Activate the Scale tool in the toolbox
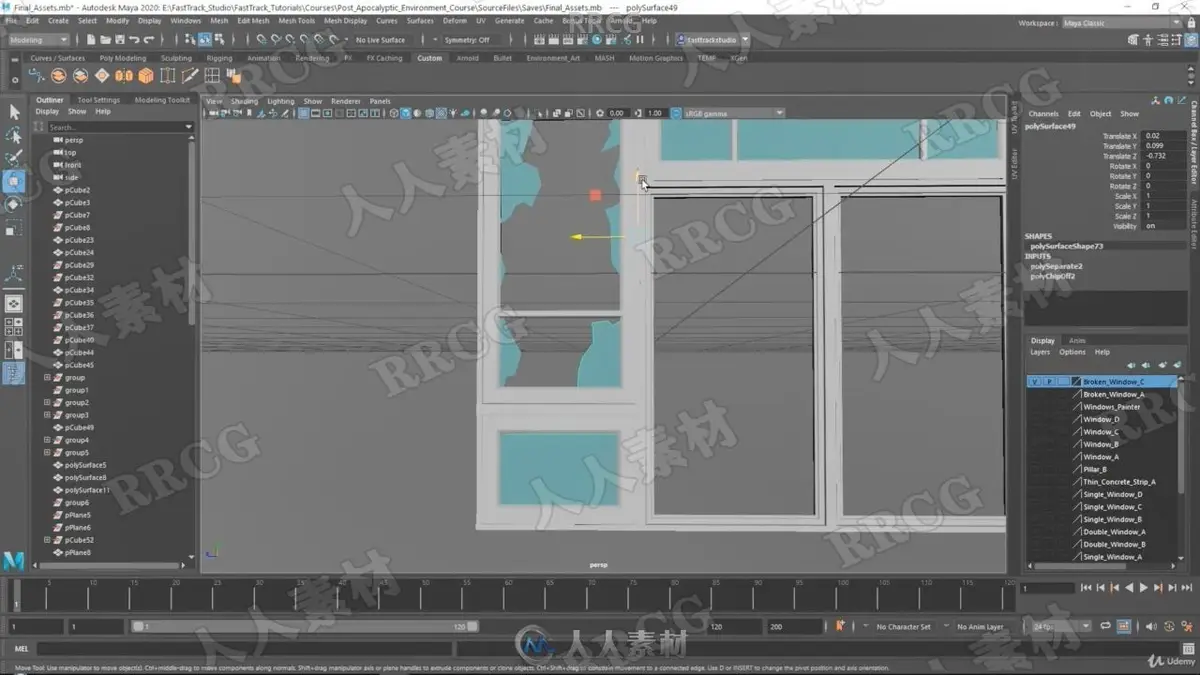This screenshot has width=1200, height=675. pos(14,228)
